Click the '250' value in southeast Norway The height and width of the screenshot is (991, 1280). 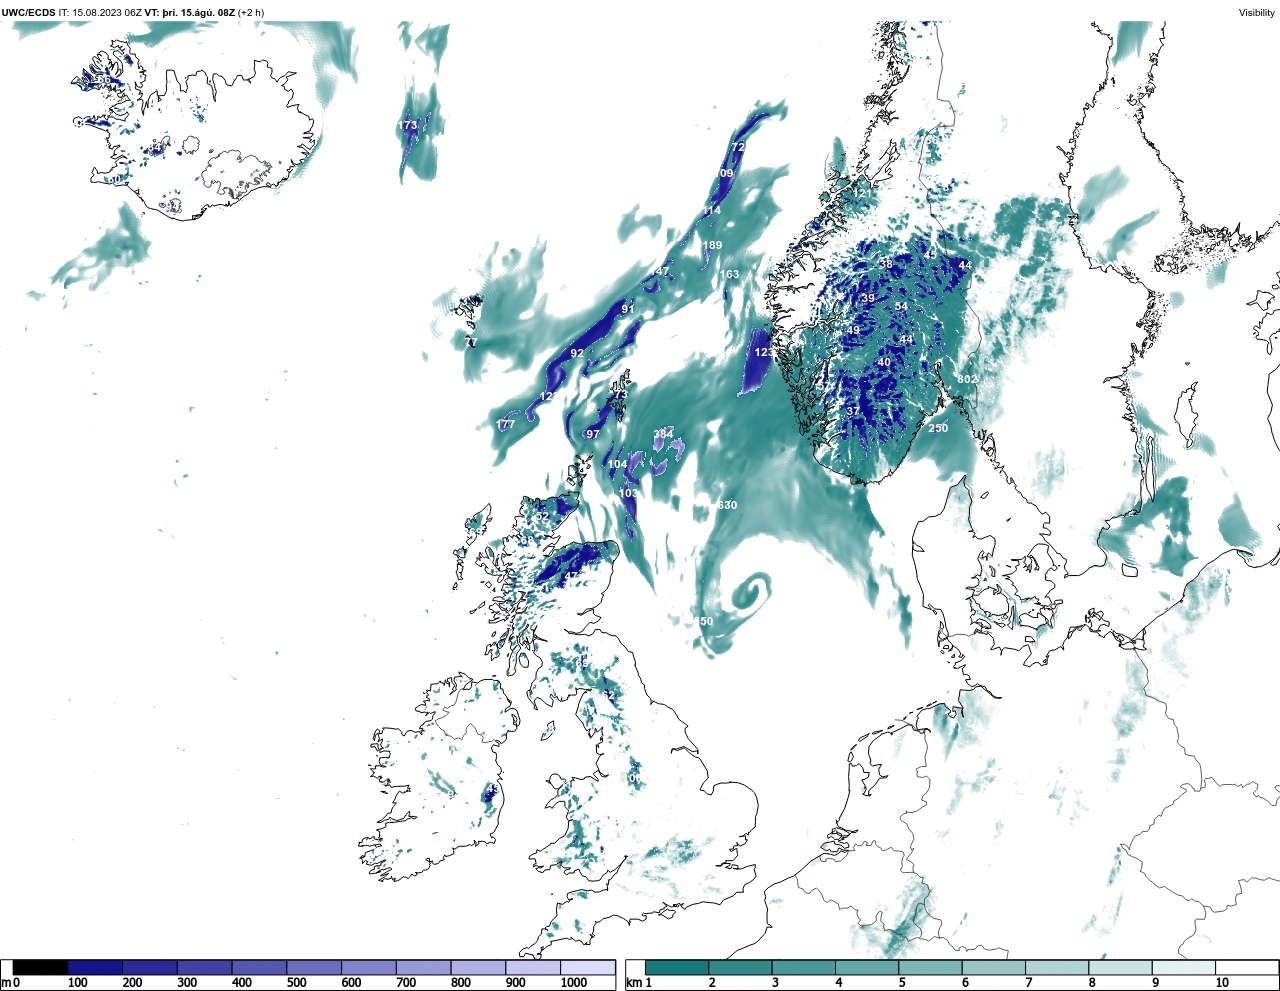point(938,428)
